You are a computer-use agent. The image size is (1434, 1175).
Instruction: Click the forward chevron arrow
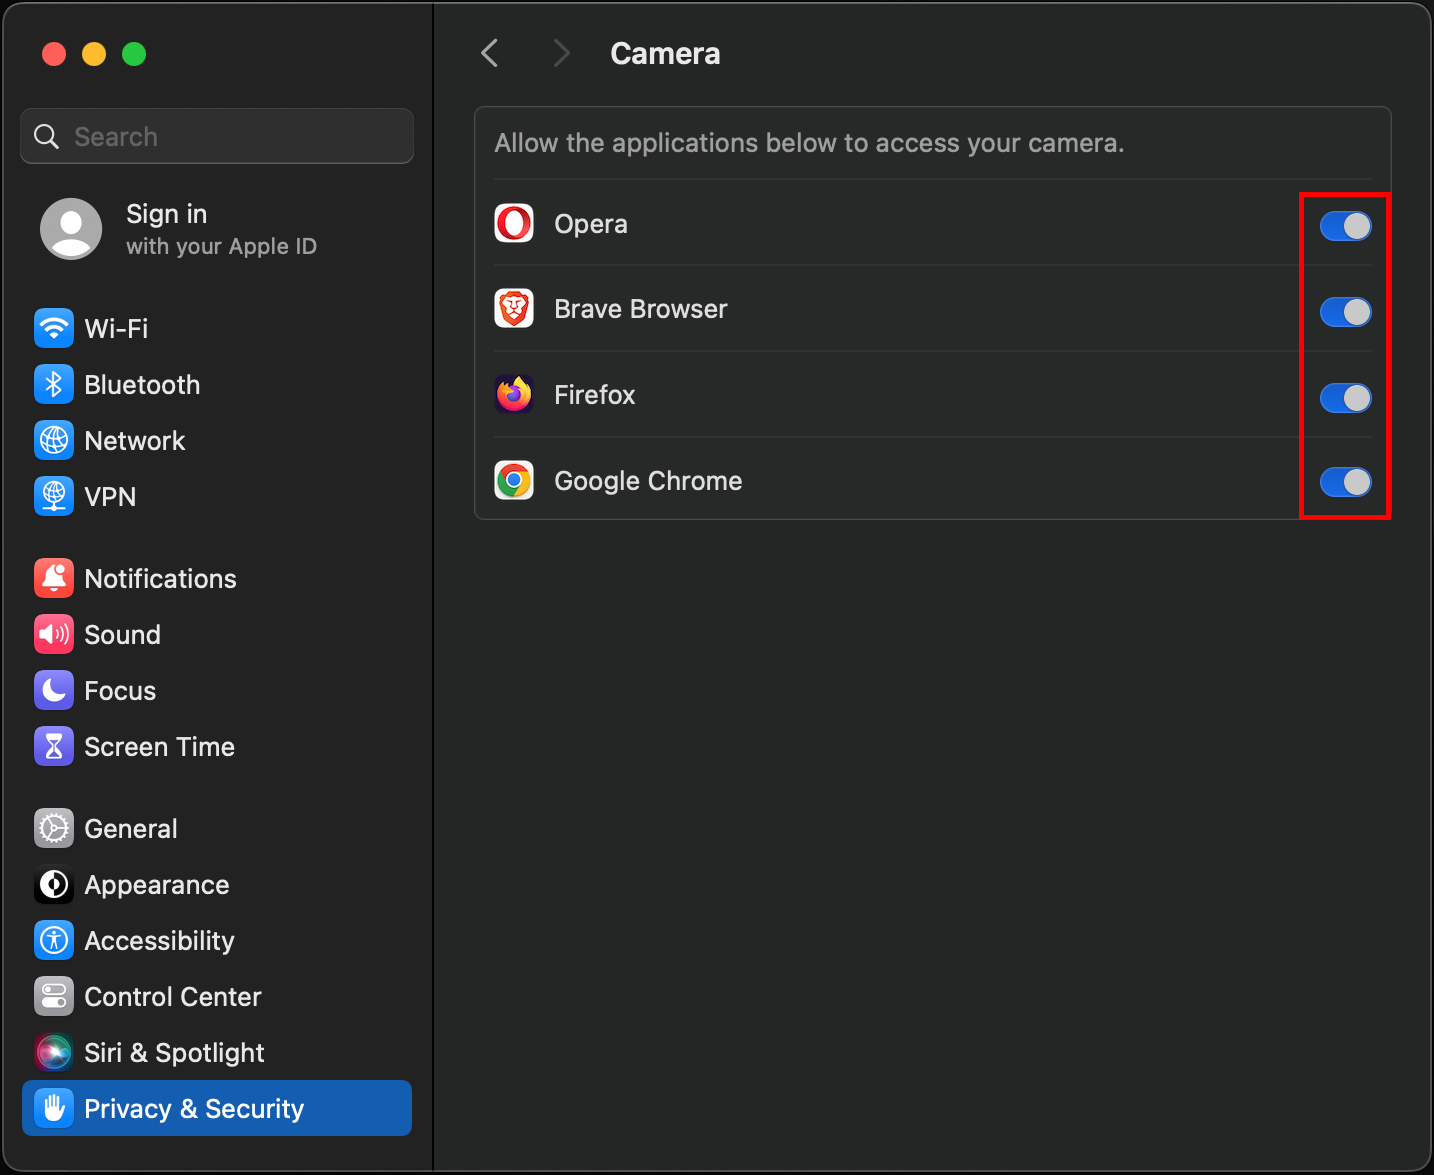pyautogui.click(x=561, y=53)
